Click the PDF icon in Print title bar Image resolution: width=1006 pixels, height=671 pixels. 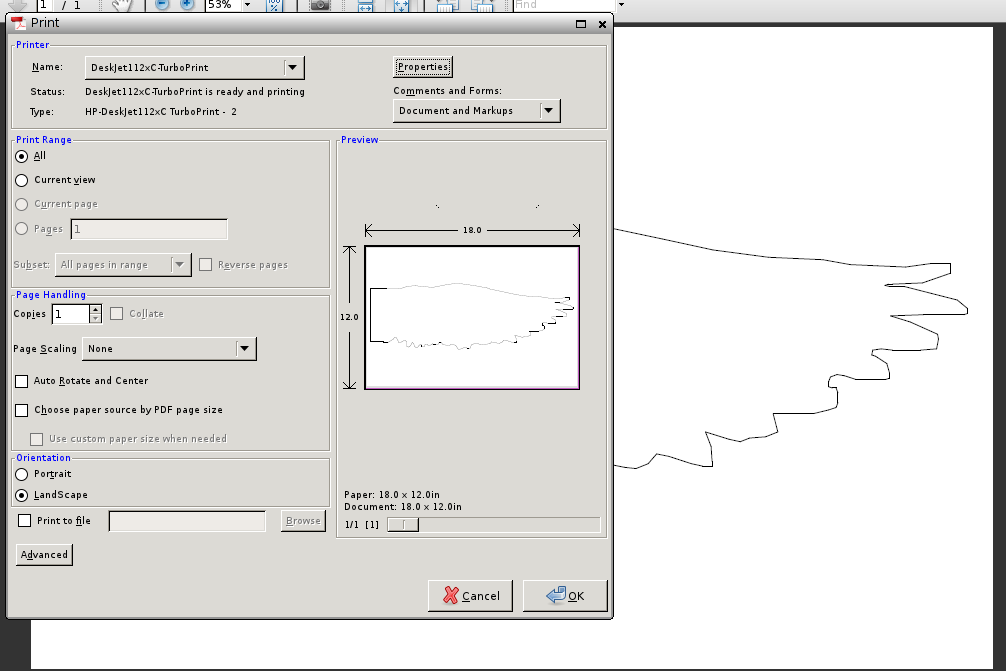point(19,23)
